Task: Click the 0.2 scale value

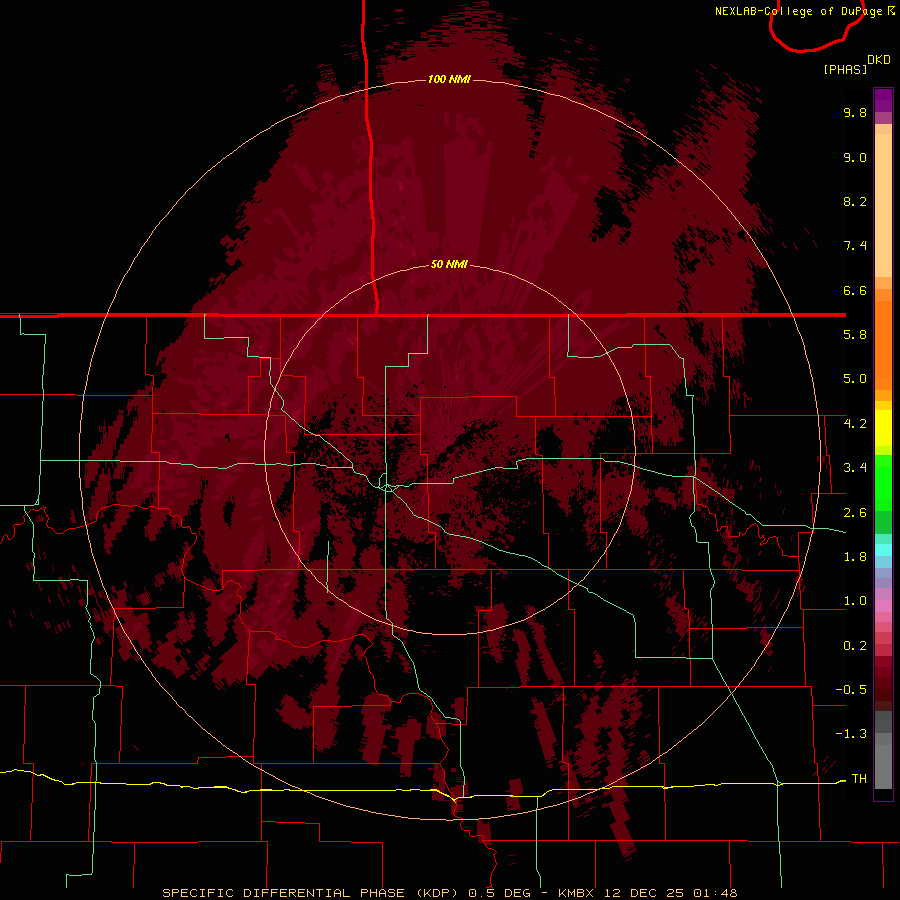Action: (855, 646)
